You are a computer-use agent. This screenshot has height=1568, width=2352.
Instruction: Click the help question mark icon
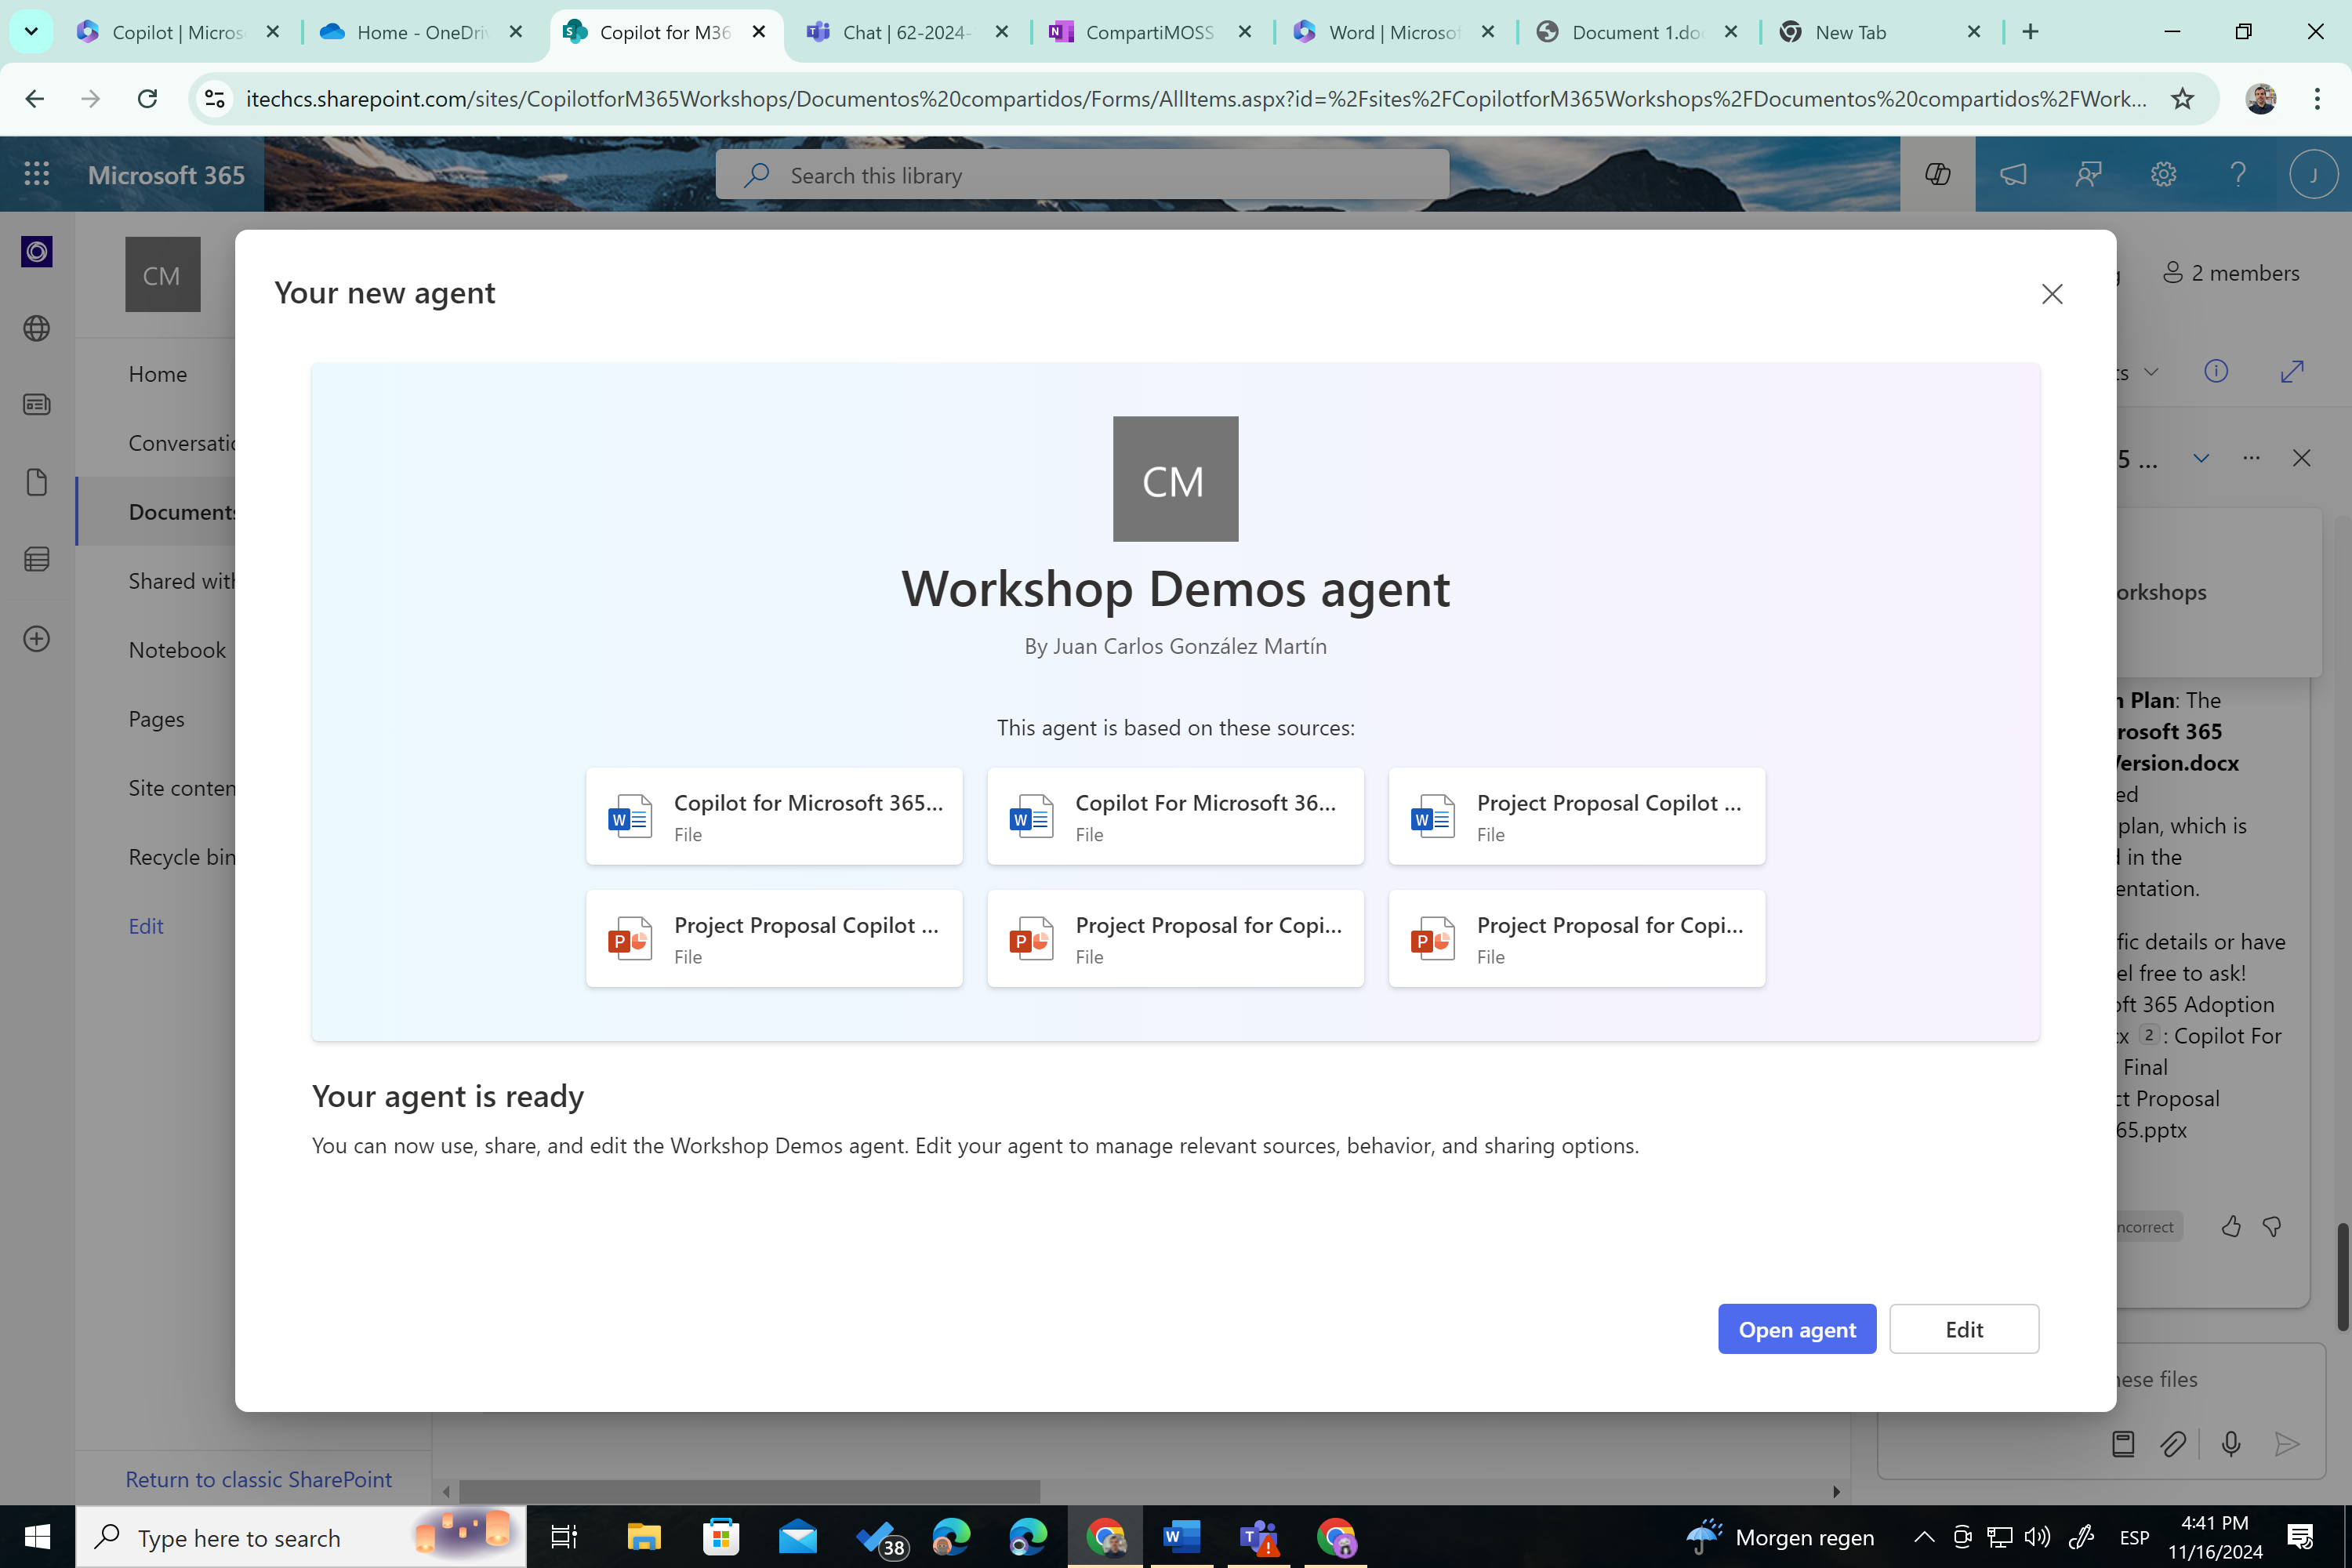point(2238,174)
